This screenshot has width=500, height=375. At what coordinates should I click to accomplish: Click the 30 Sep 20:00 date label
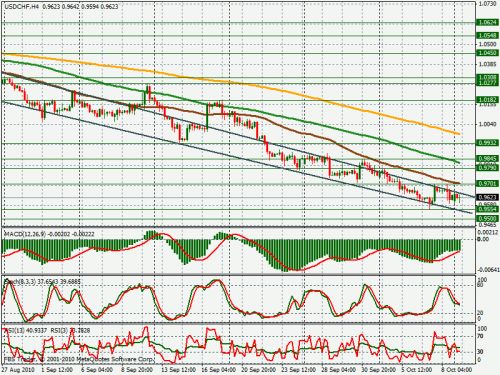point(379,370)
